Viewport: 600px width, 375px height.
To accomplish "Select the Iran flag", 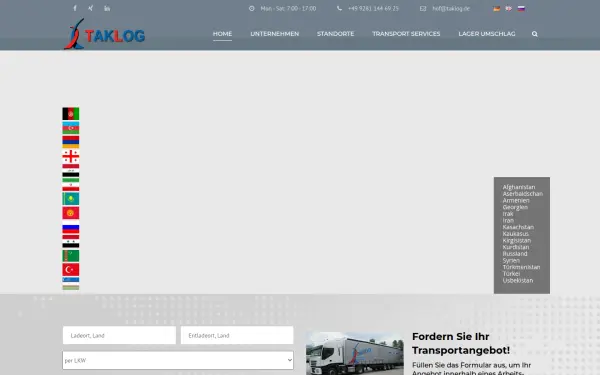I will point(71,184).
